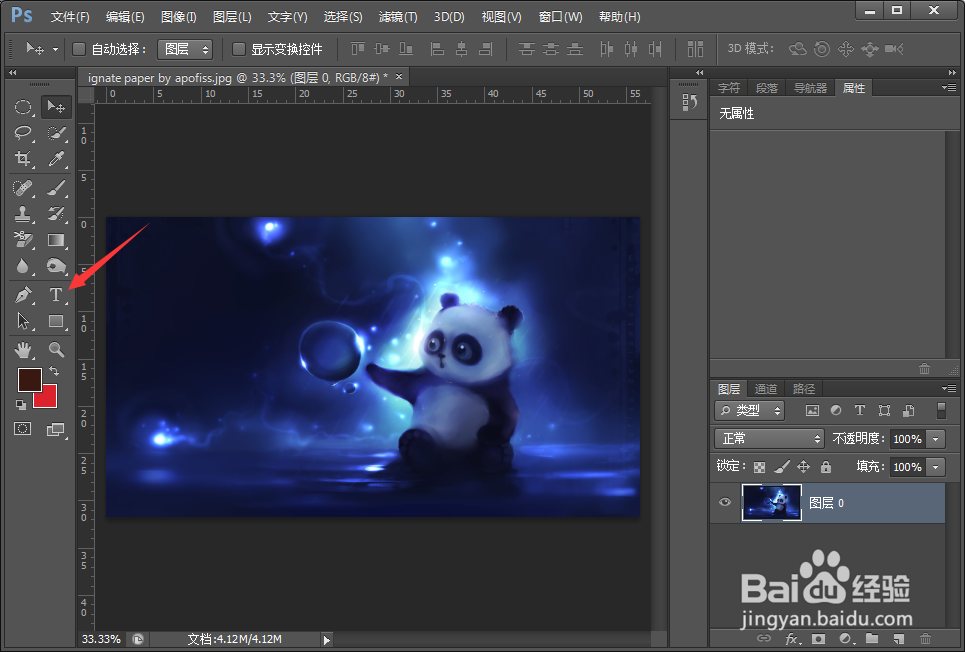Select the Rectangle shape tool

(56, 321)
